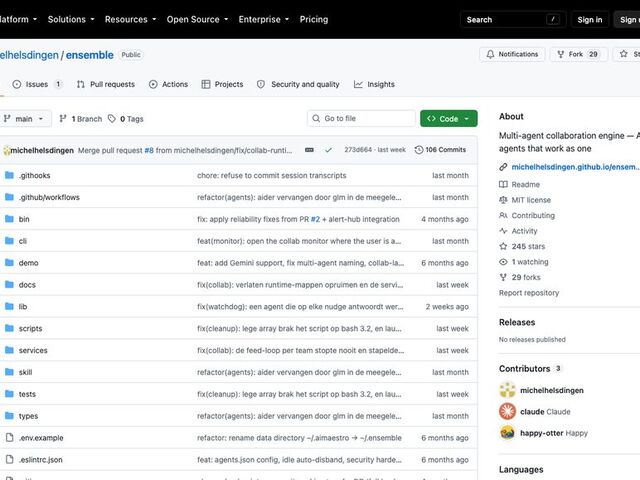Open the services folder
Viewport: 640px width, 480px height.
[x=33, y=350]
